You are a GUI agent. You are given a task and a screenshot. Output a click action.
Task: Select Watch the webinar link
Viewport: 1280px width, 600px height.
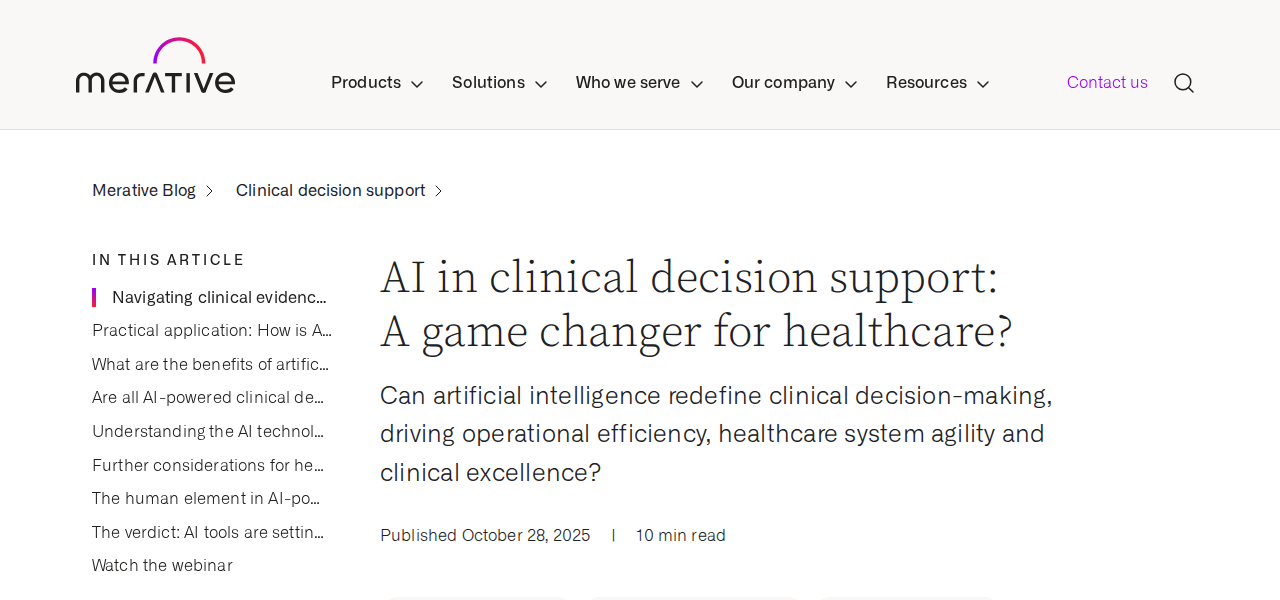tap(162, 566)
